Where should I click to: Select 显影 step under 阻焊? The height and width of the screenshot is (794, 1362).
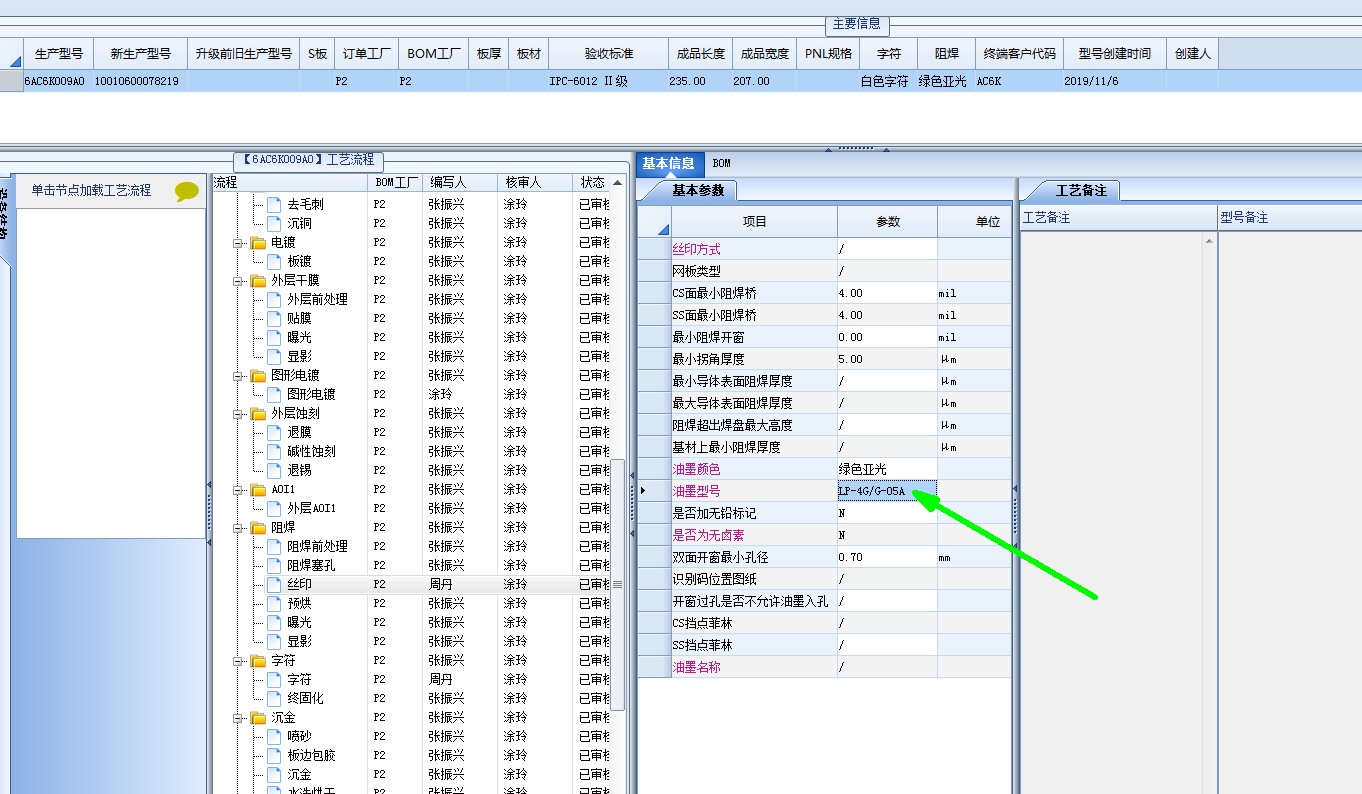(x=299, y=641)
